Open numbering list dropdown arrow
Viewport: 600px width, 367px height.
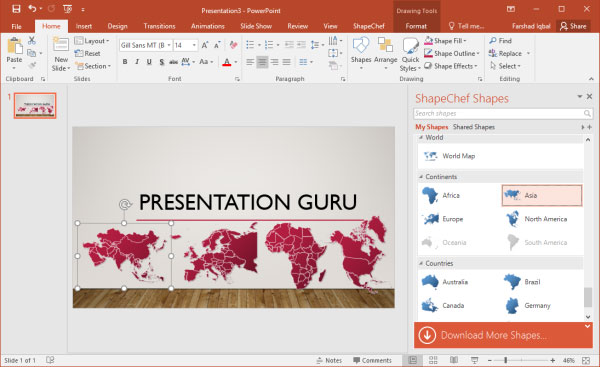coord(278,45)
